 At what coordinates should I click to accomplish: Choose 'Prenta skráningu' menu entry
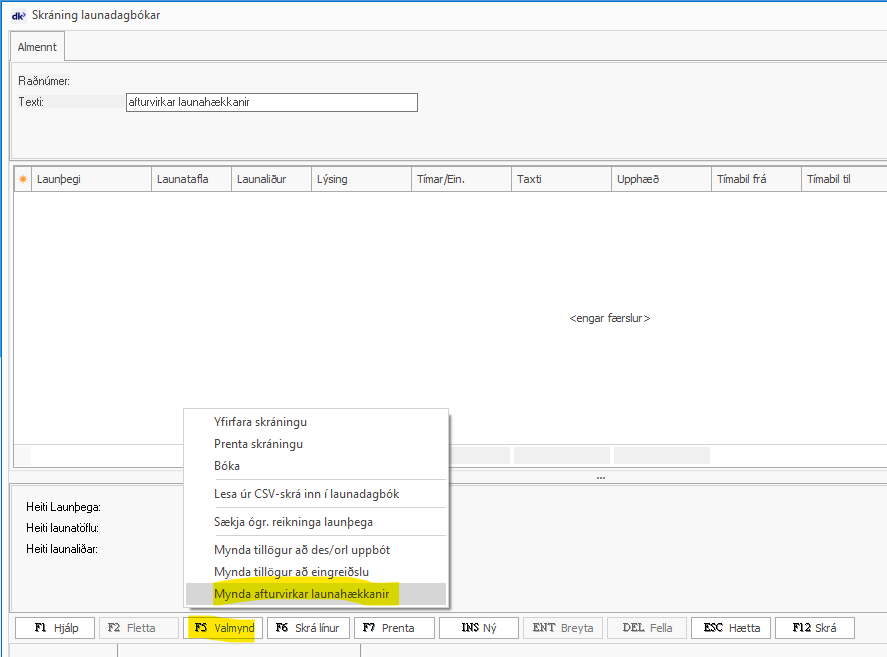[258, 444]
